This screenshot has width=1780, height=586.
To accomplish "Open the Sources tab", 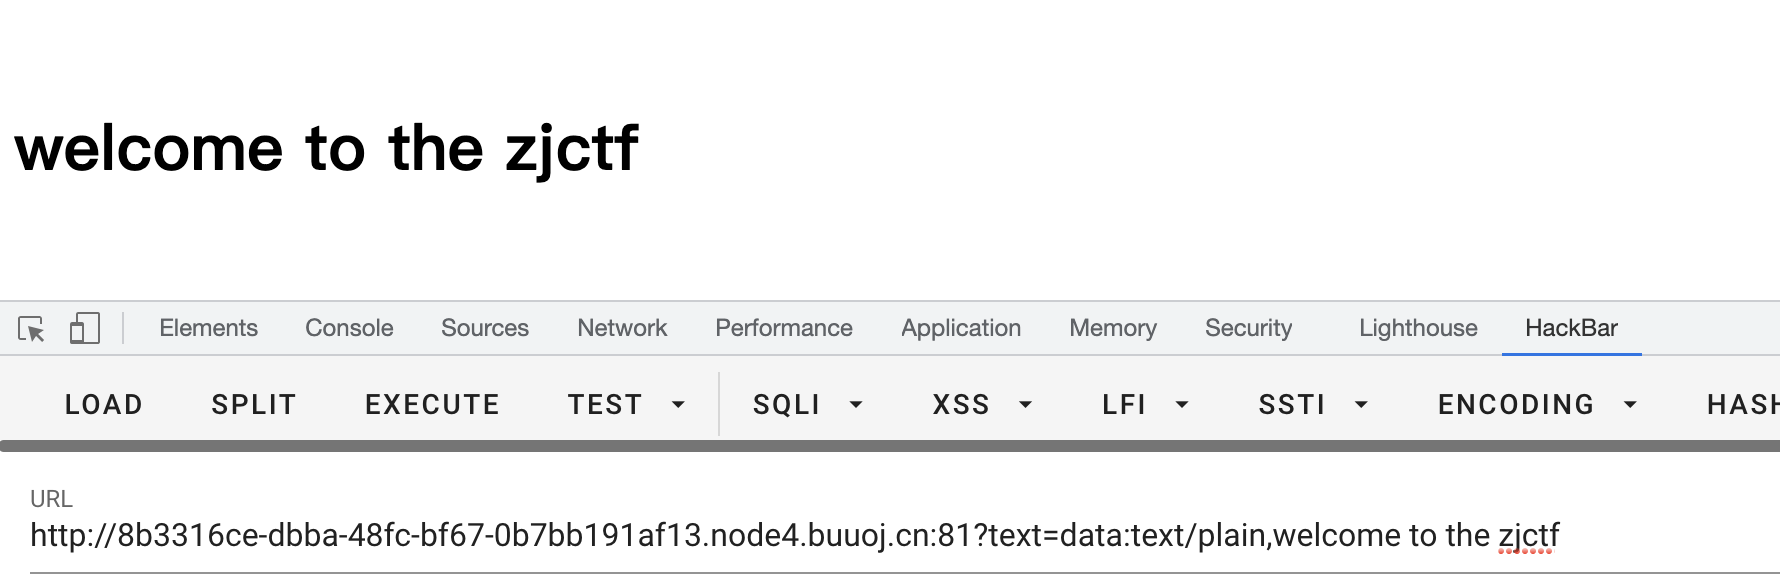I will click(485, 328).
